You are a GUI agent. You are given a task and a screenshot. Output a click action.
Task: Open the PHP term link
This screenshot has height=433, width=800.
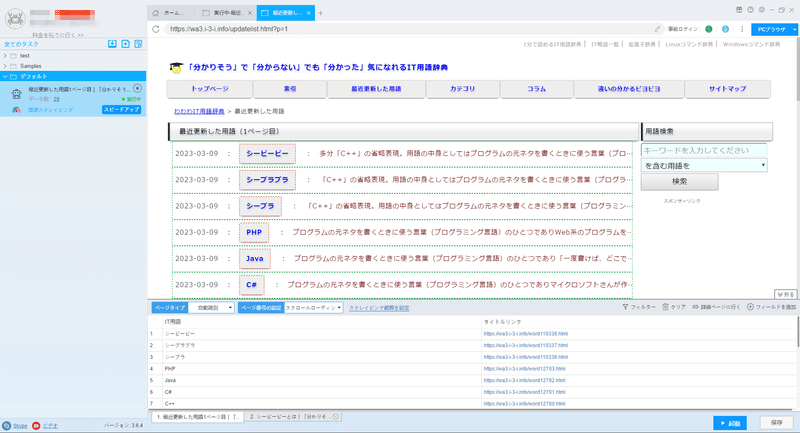(x=254, y=233)
